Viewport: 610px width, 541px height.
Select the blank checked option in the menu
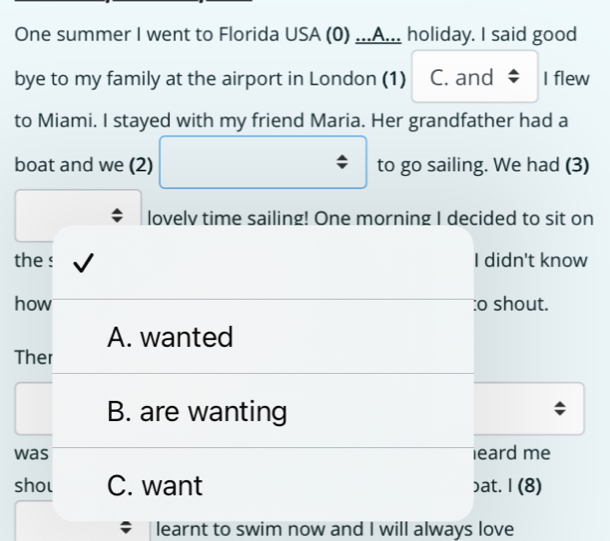click(262, 263)
